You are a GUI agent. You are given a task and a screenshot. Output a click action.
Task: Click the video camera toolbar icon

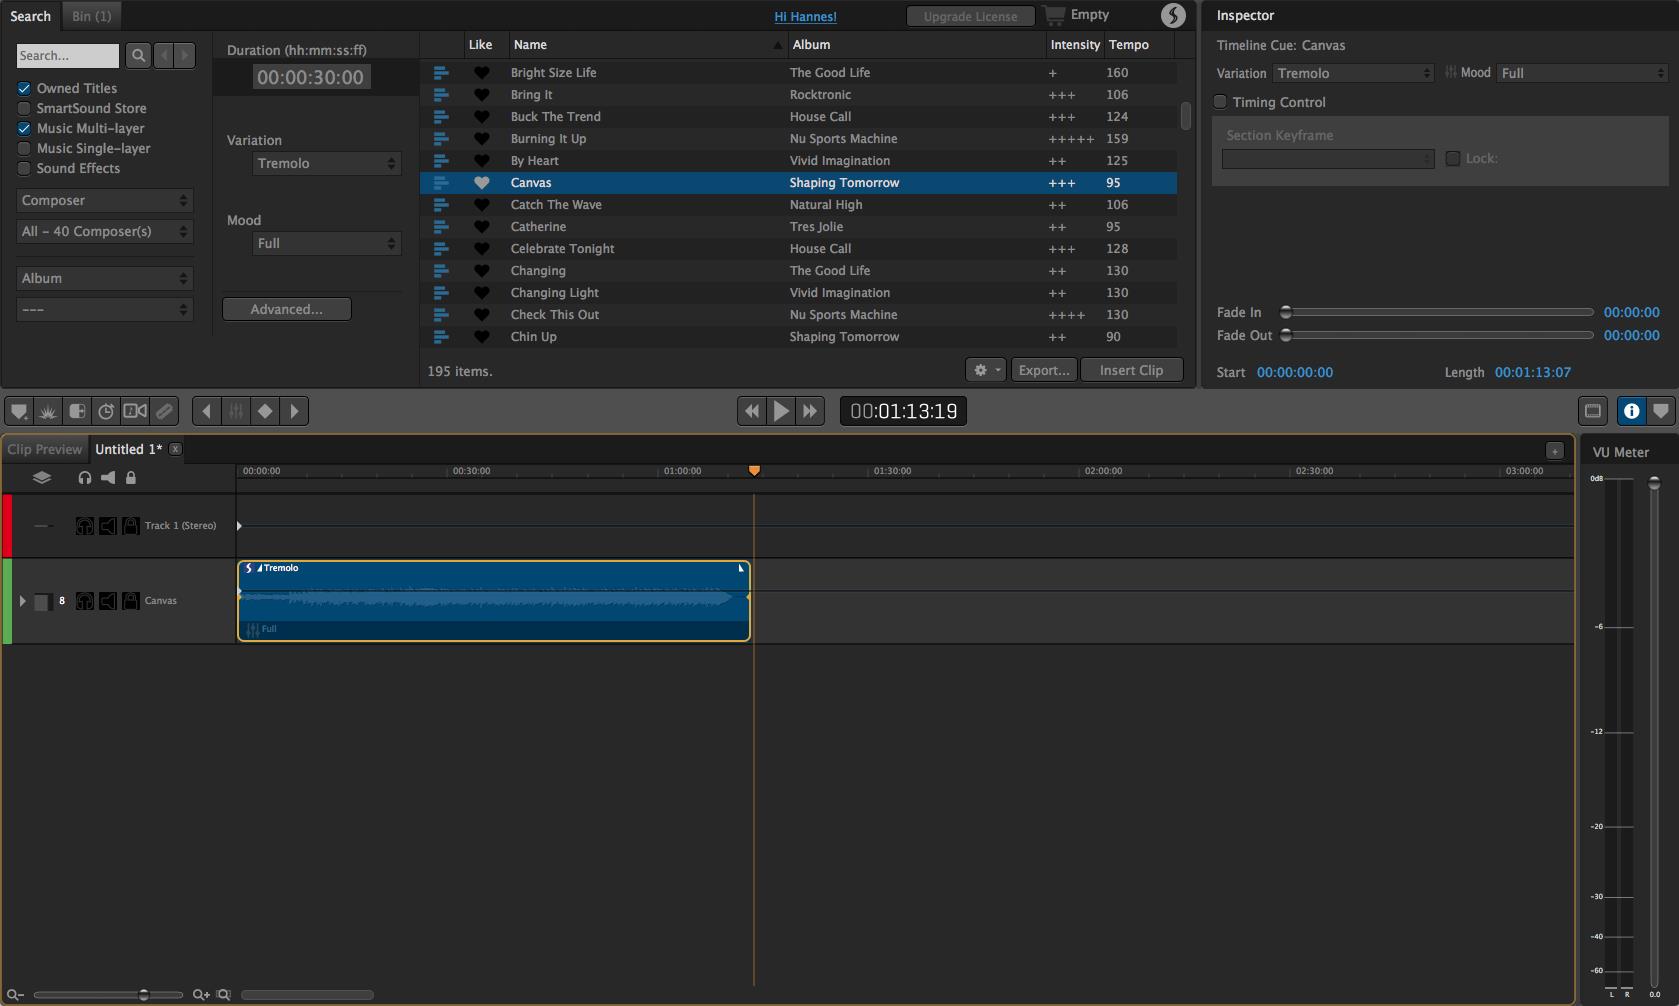pos(135,411)
